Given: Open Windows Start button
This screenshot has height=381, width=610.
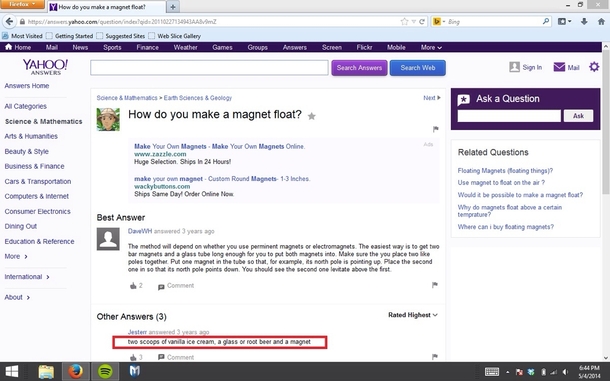Looking at the screenshot, I should point(12,371).
